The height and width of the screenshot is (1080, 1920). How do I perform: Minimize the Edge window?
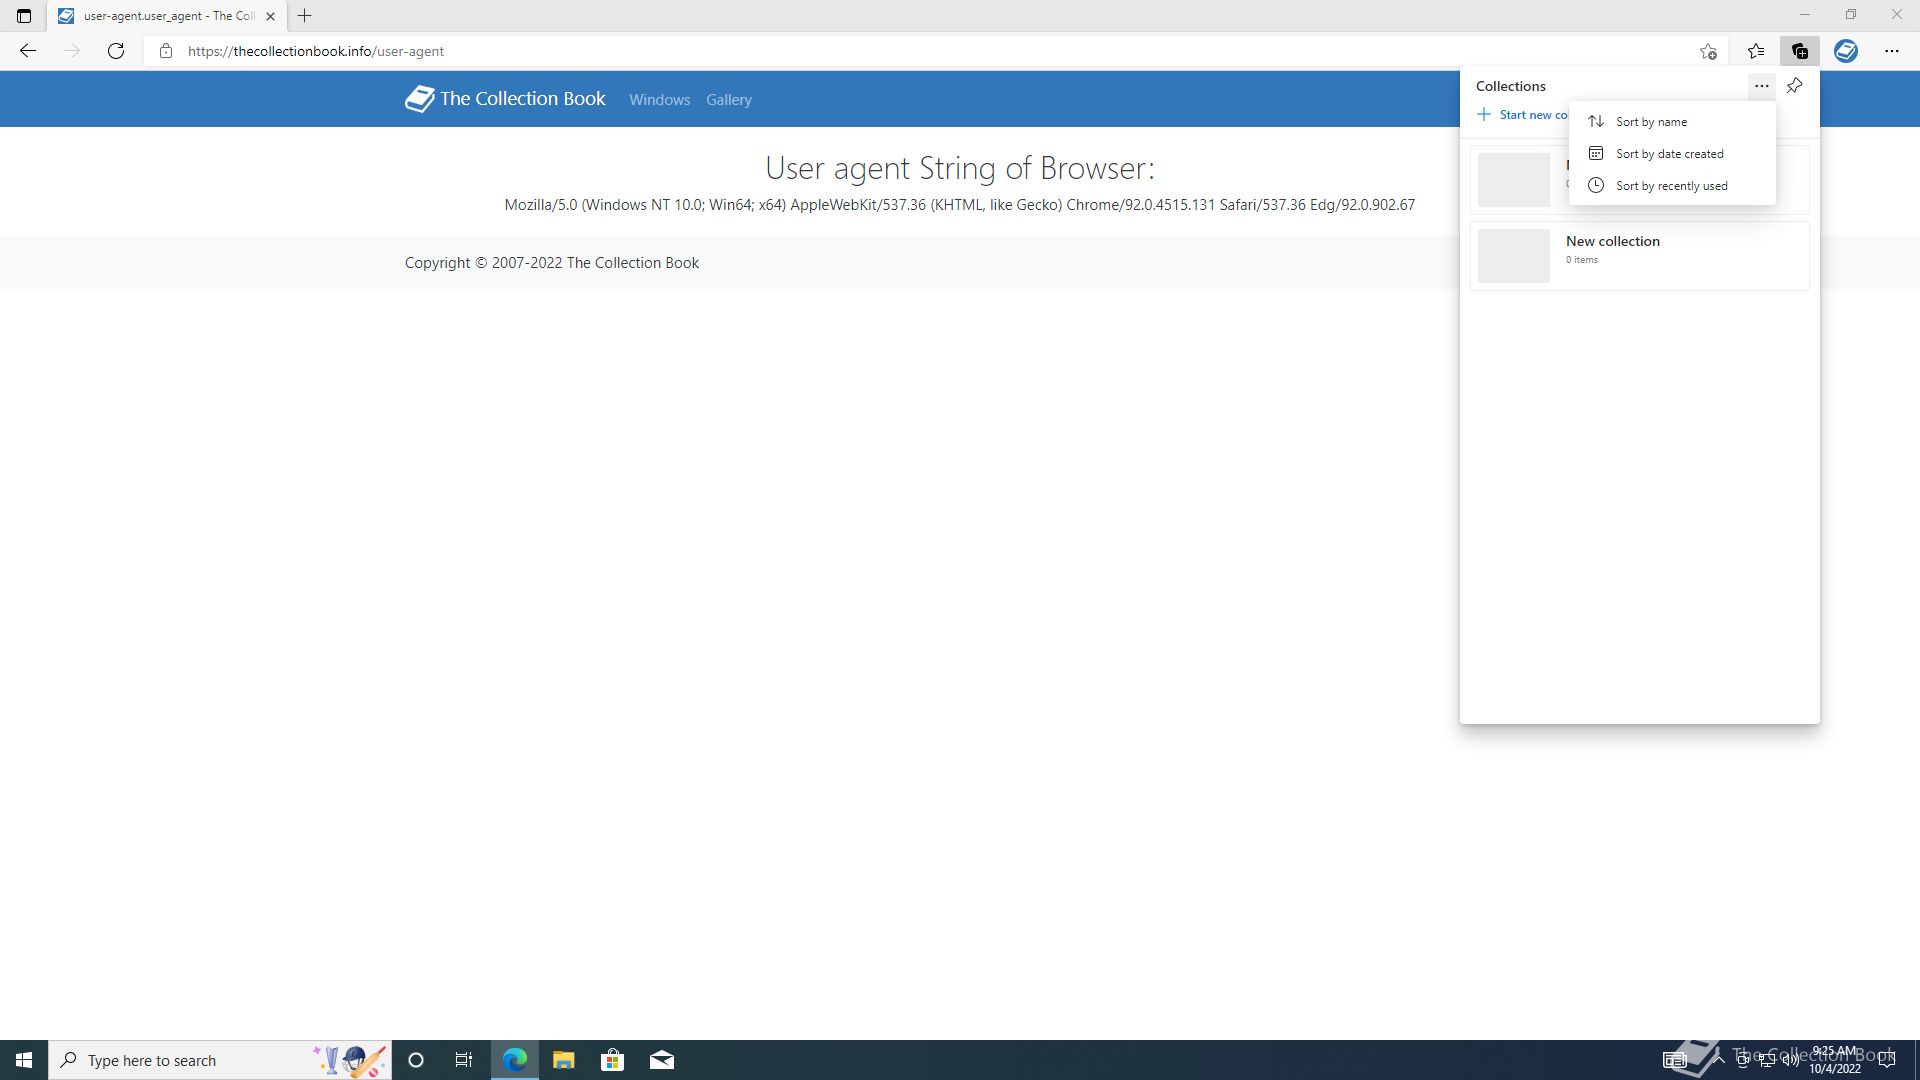pyautogui.click(x=1805, y=15)
